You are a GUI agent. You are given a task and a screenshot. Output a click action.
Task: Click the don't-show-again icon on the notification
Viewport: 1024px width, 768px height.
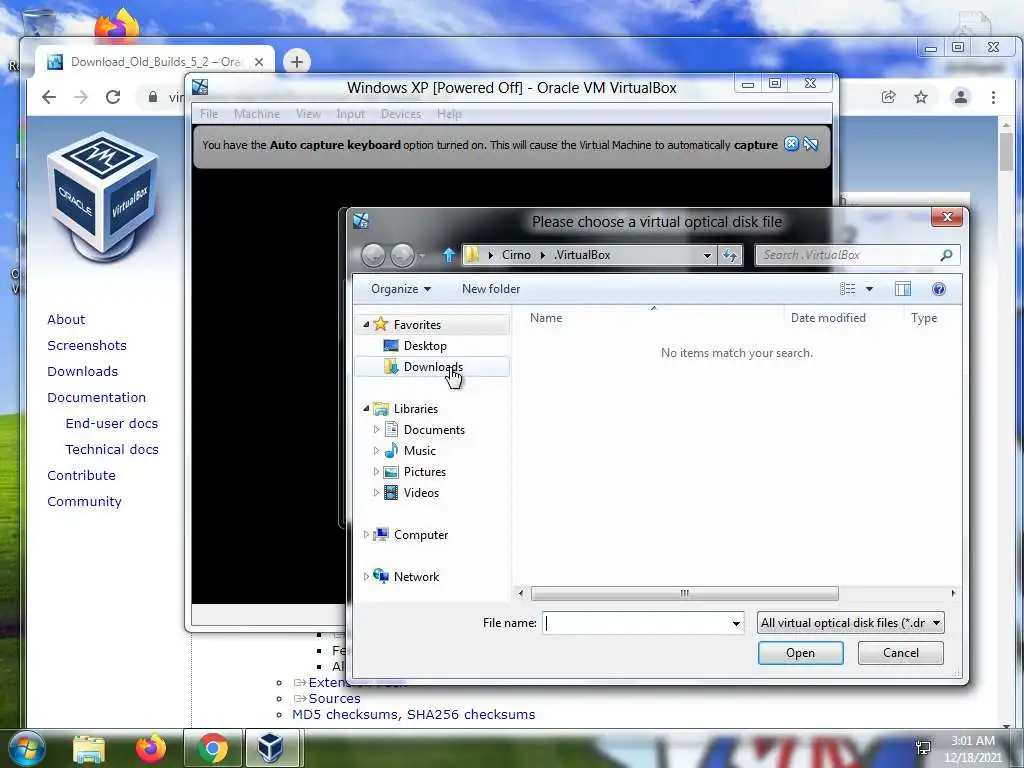pyautogui.click(x=810, y=144)
